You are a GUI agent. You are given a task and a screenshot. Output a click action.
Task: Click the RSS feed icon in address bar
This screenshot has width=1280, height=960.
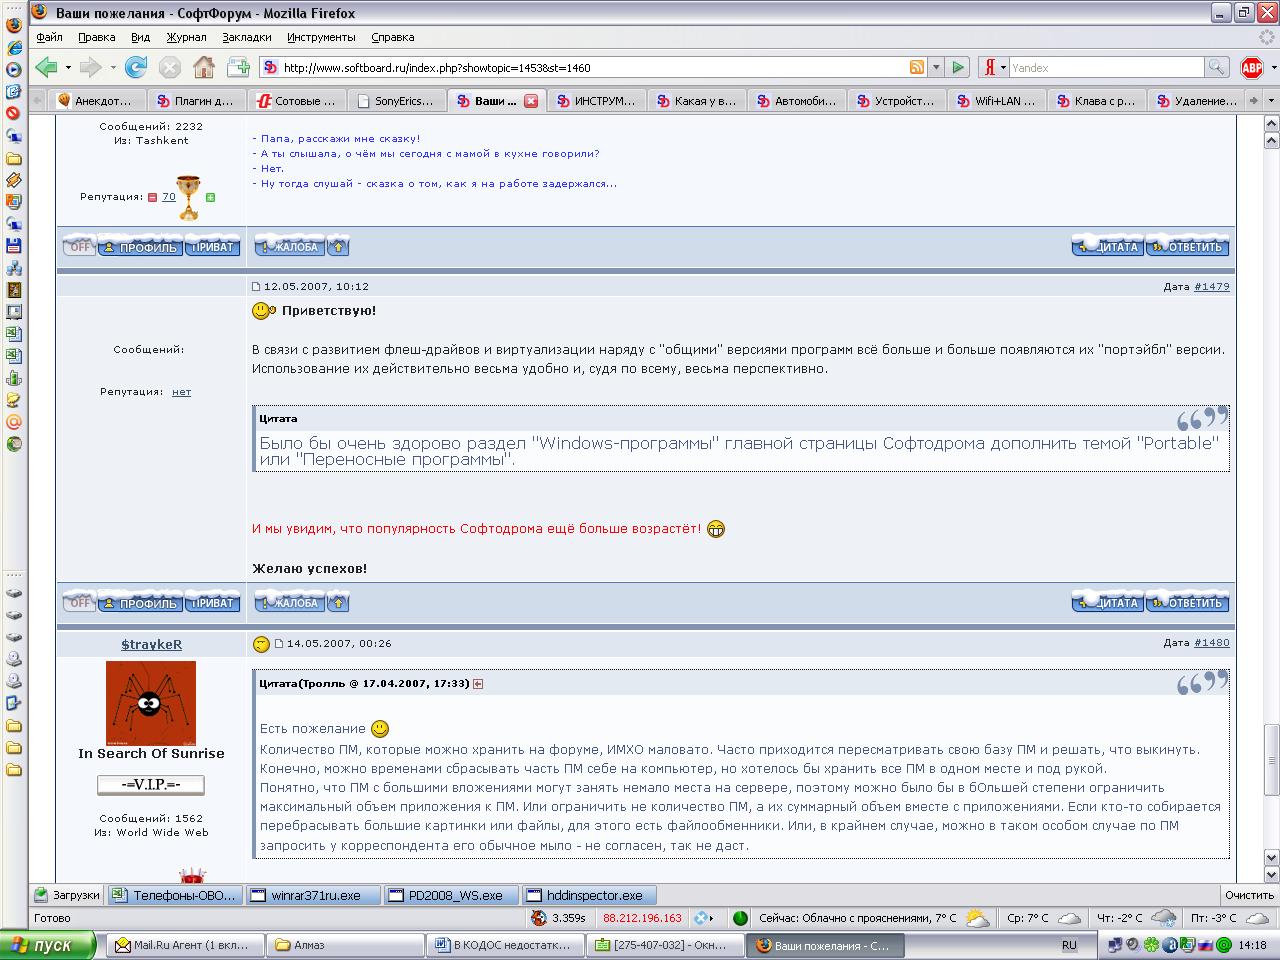[x=916, y=68]
